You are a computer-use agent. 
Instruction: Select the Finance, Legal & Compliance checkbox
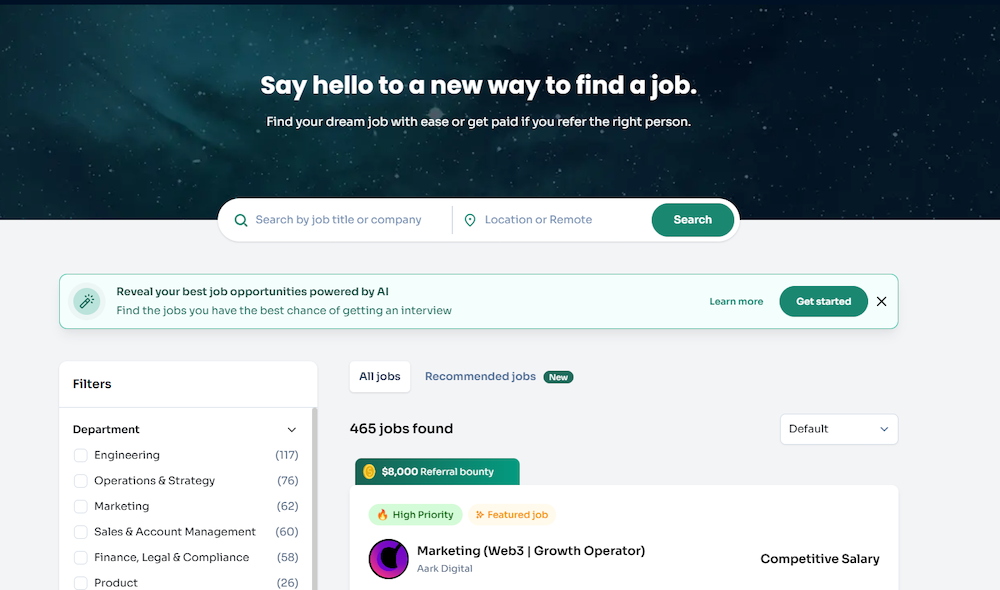tap(80, 557)
